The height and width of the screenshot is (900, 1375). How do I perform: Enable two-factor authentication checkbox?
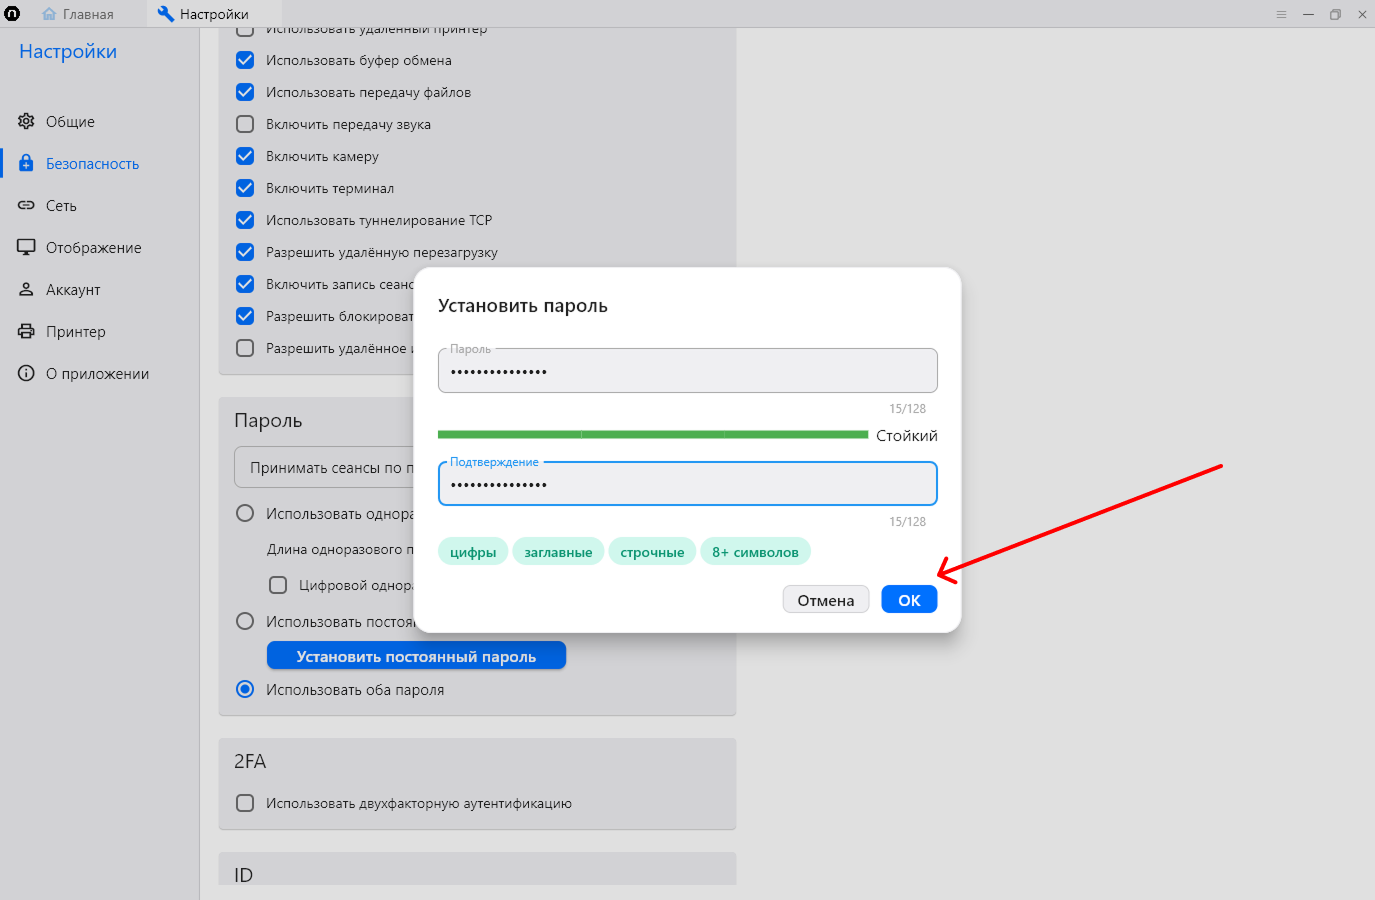(x=245, y=803)
